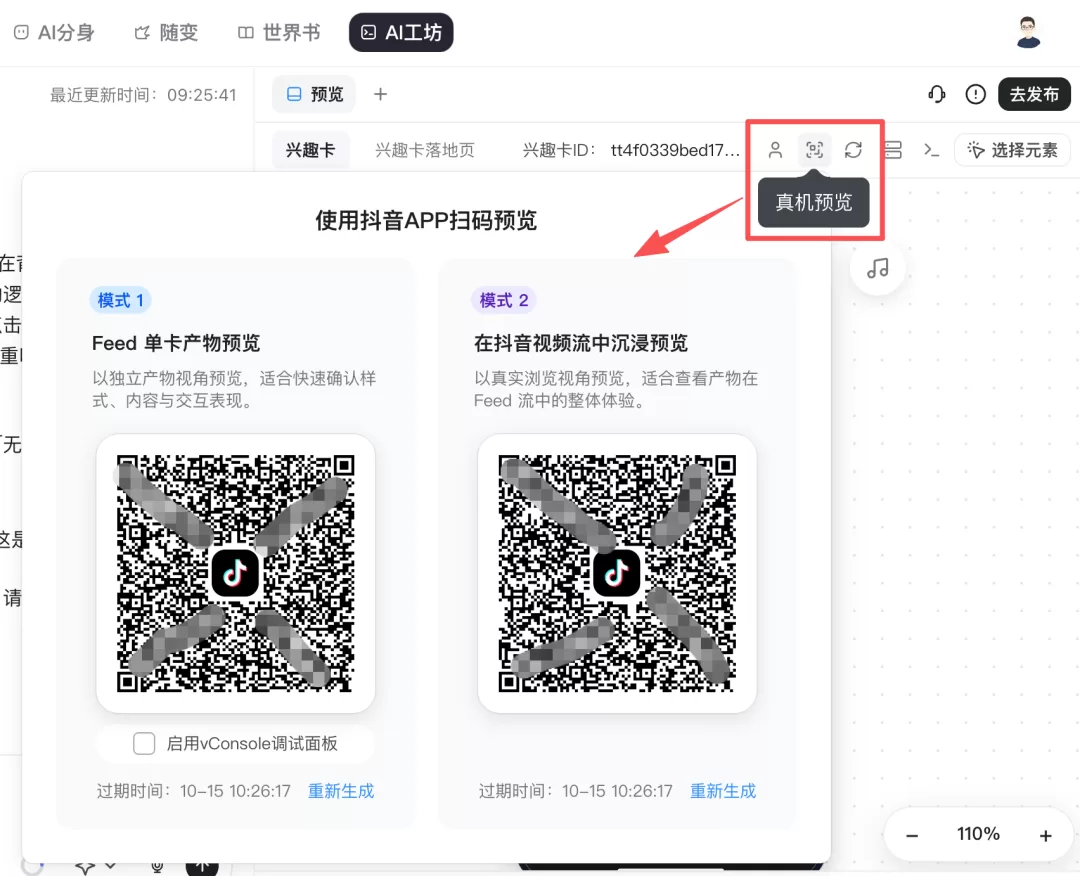1080x876 pixels.
Task: Switch to the 随变 tab
Action: click(x=166, y=32)
